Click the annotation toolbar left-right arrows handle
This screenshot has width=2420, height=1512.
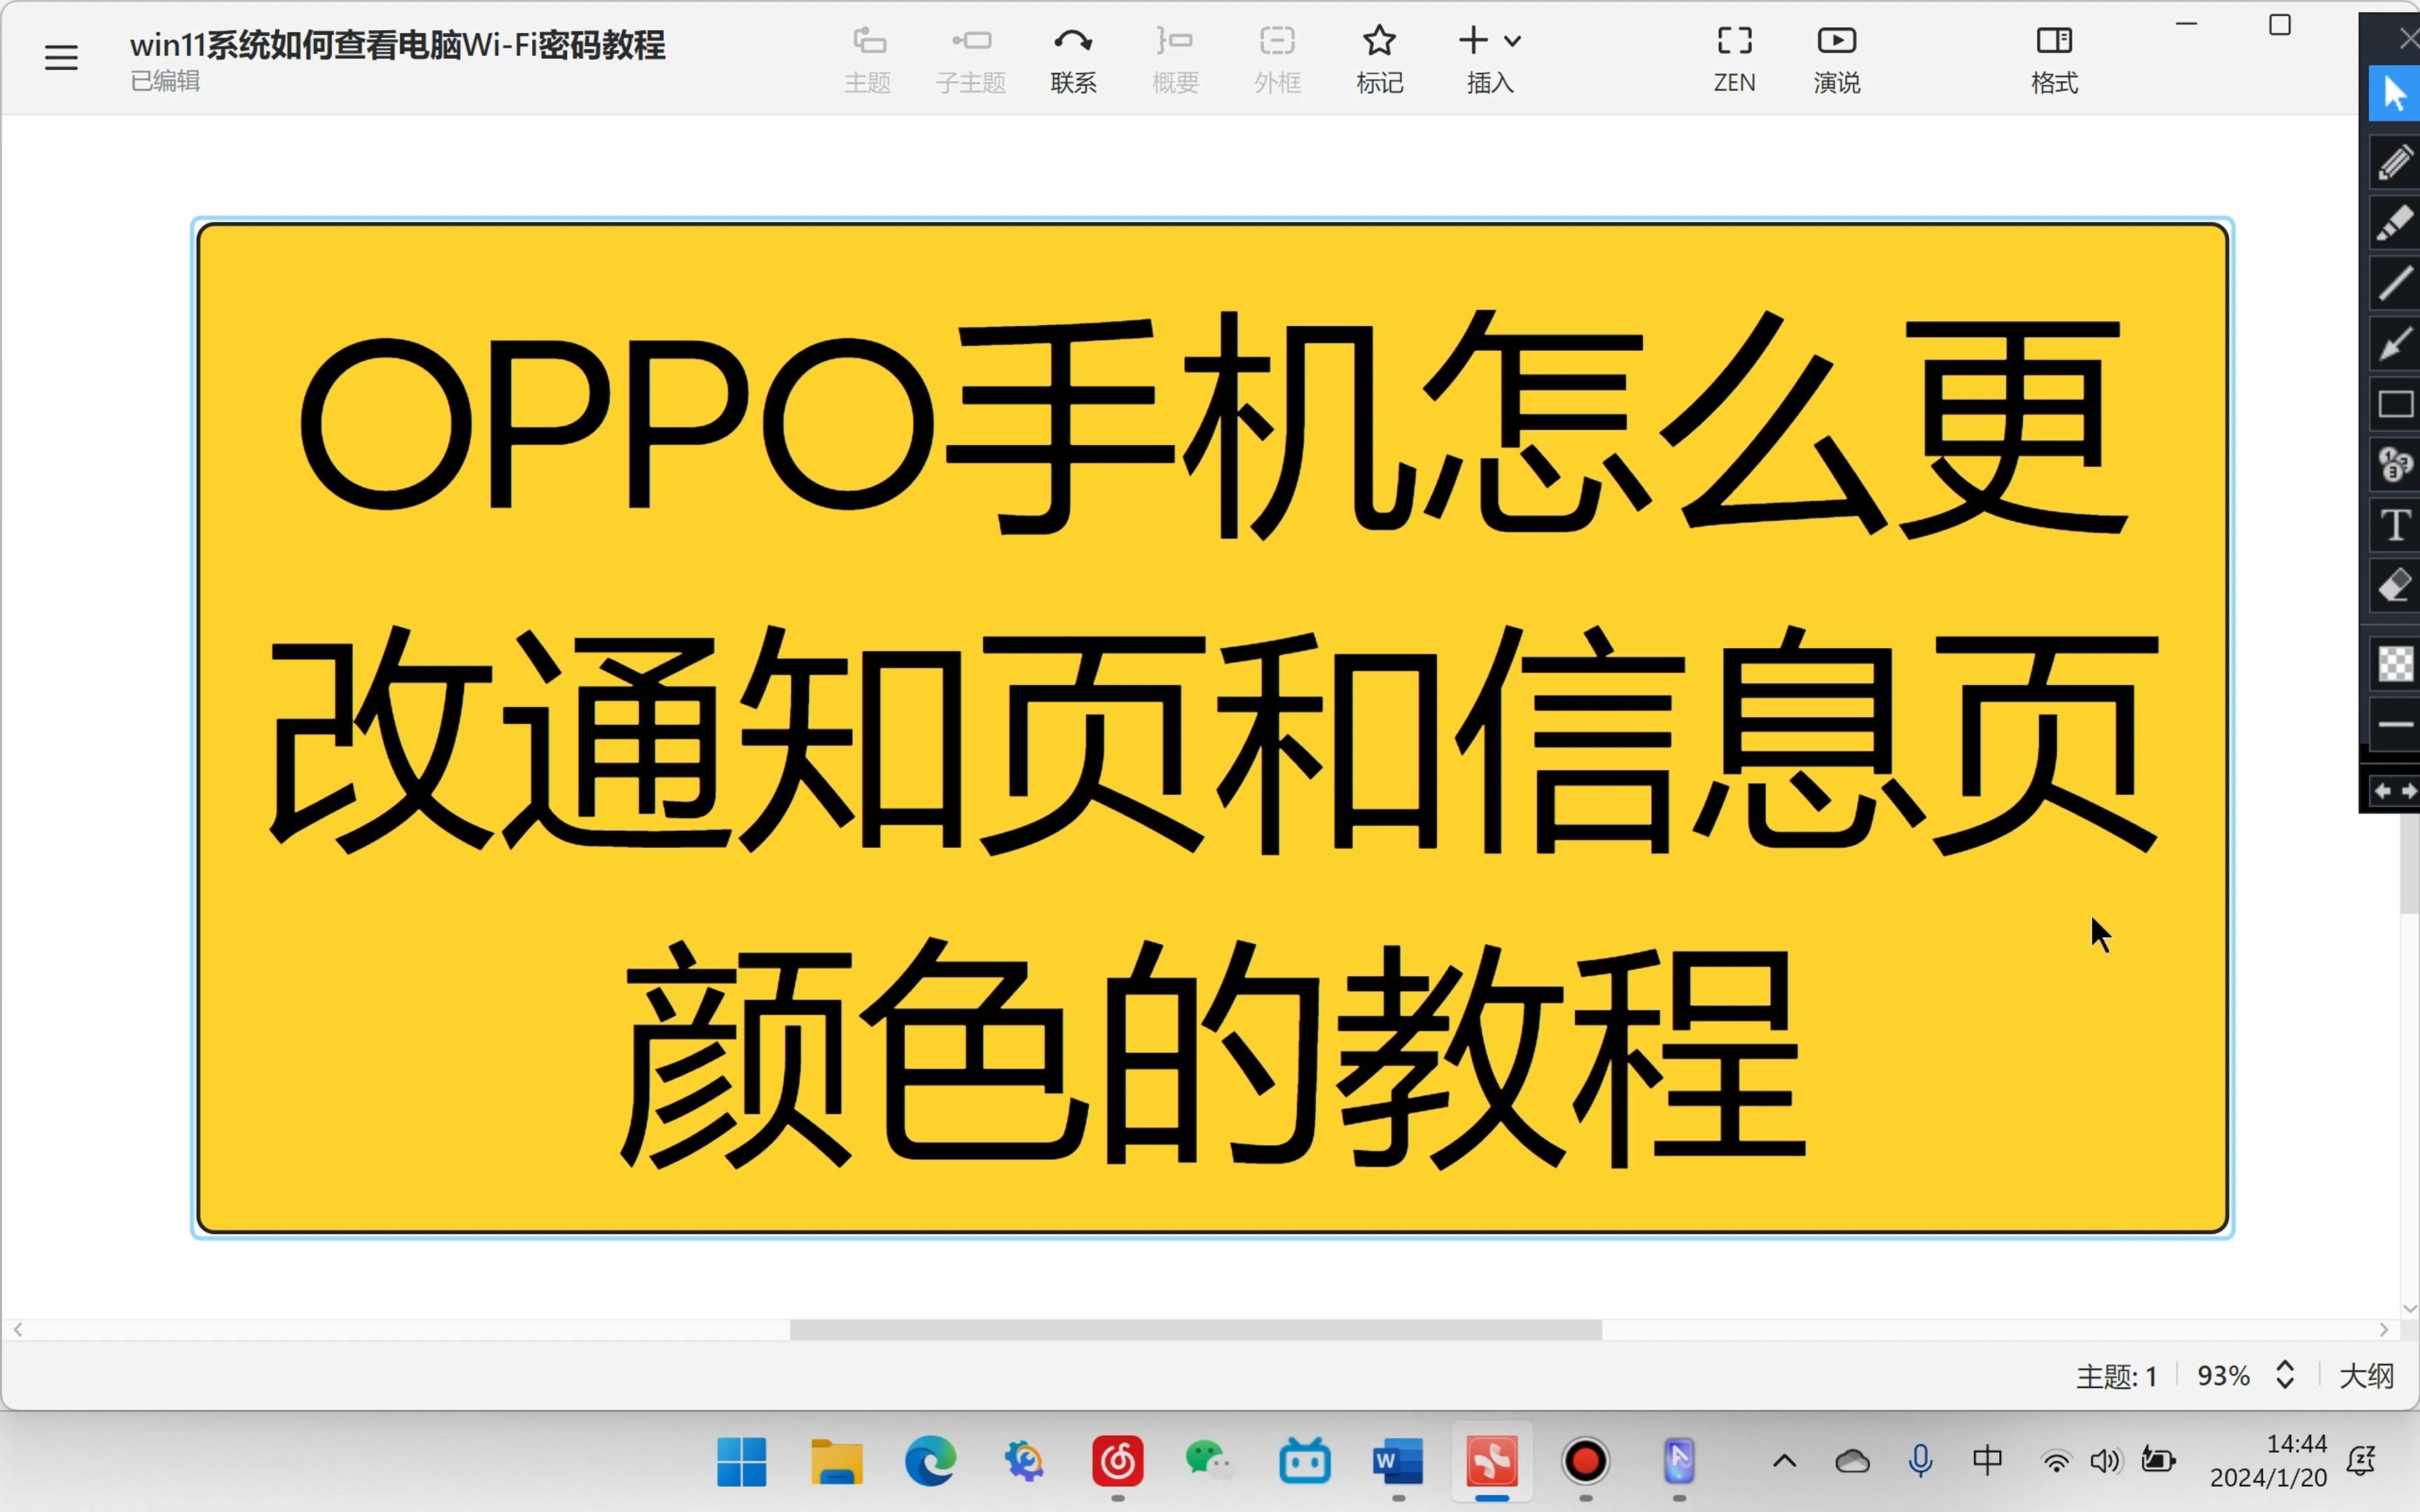(2394, 791)
